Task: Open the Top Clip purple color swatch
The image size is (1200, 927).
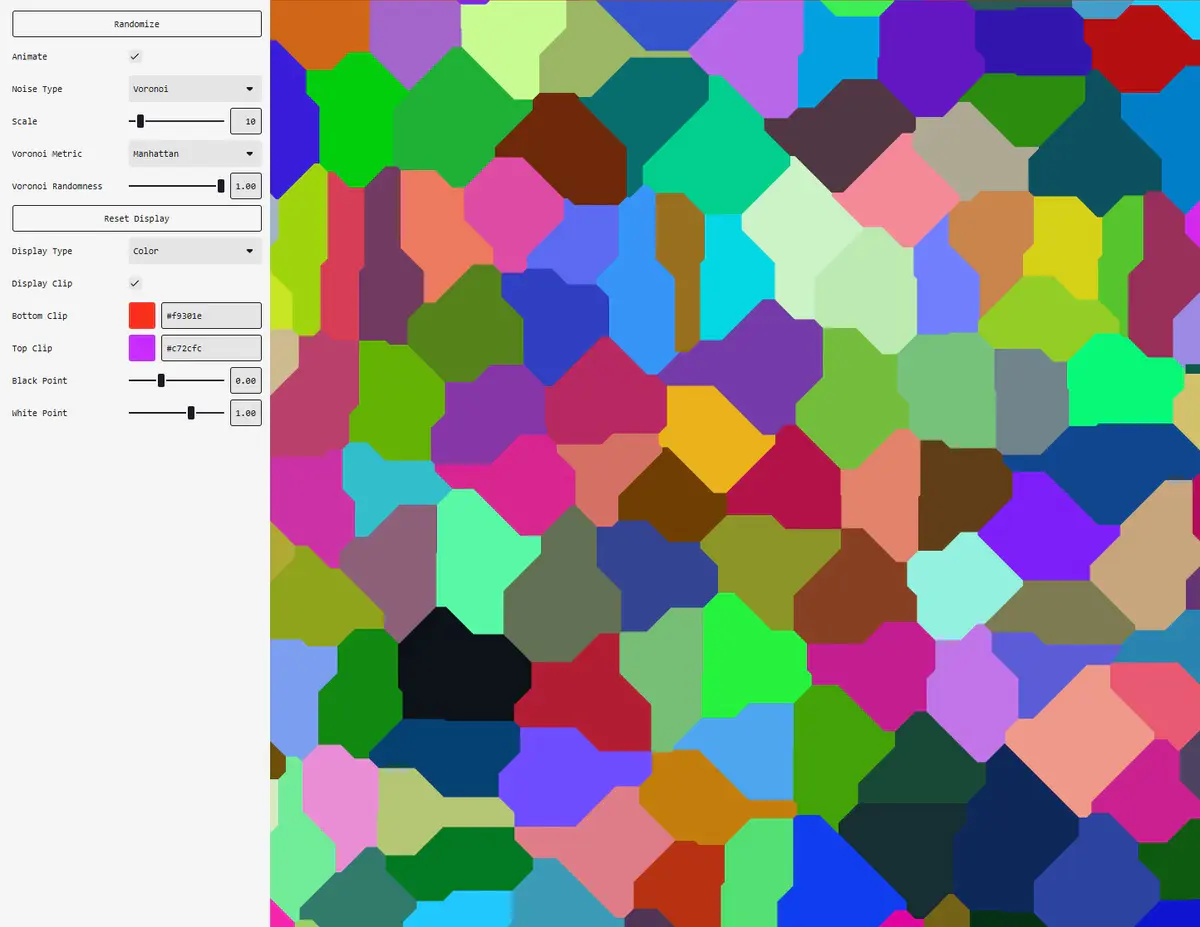Action: [x=142, y=348]
